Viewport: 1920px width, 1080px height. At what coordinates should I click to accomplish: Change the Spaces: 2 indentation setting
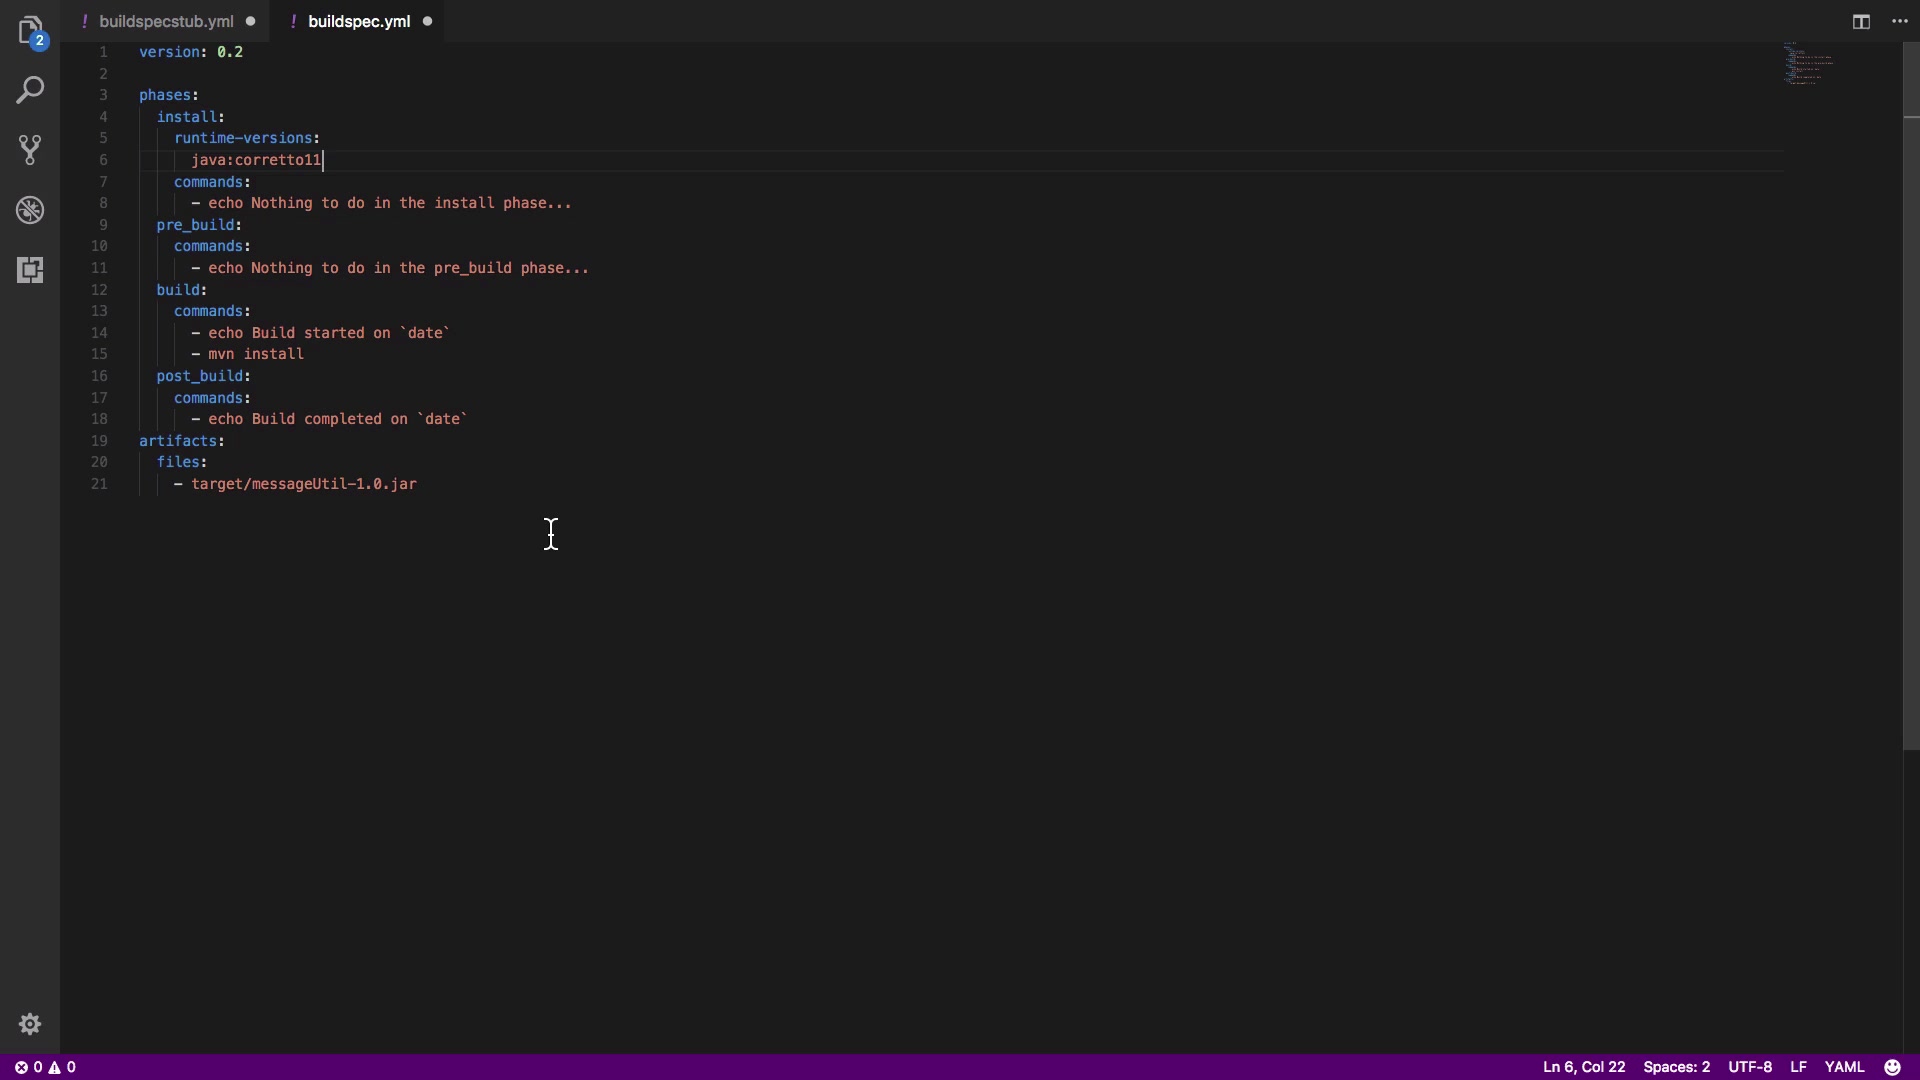(1676, 1067)
